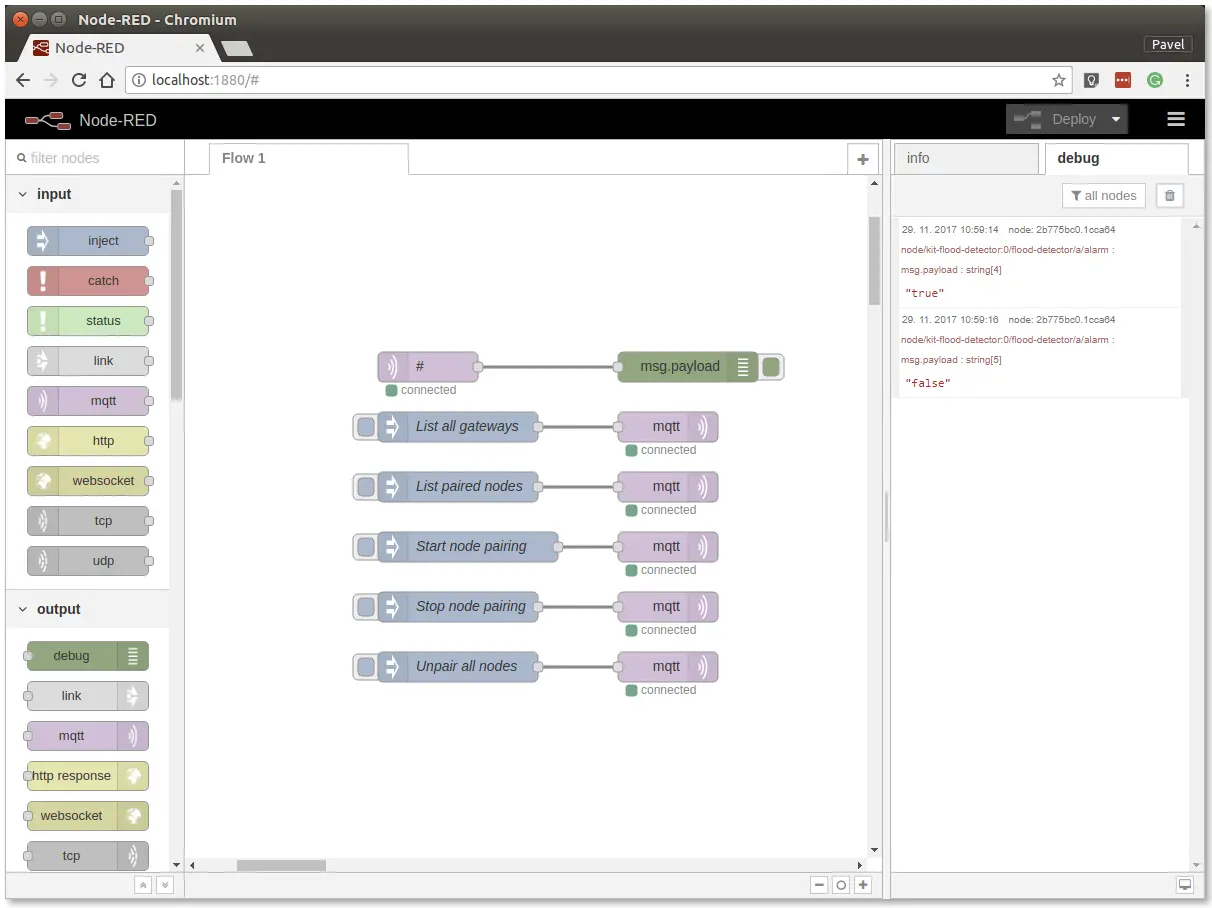This screenshot has width=1212, height=908.
Task: Select the debug output node in palette
Action: (88, 656)
